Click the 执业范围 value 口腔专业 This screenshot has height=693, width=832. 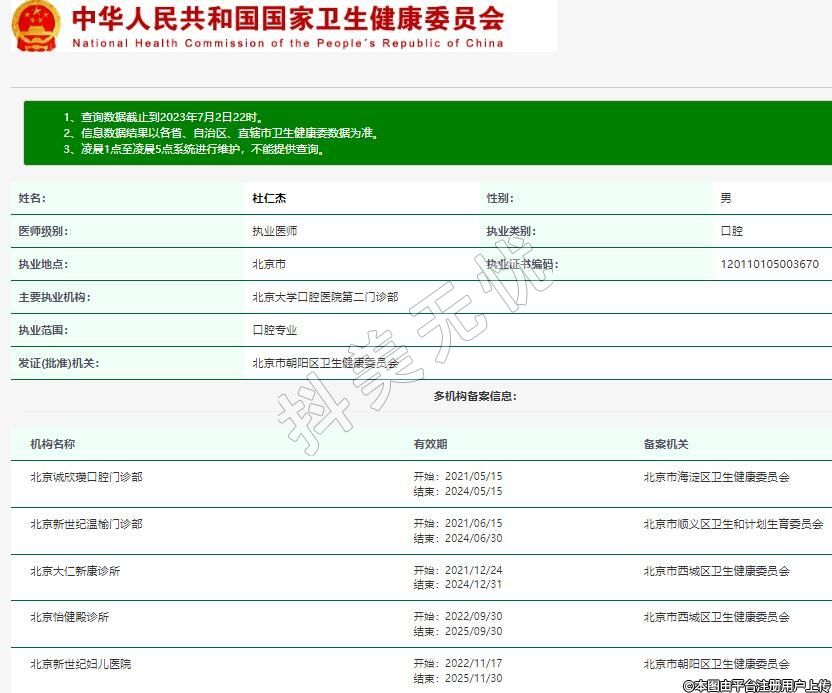(x=274, y=330)
